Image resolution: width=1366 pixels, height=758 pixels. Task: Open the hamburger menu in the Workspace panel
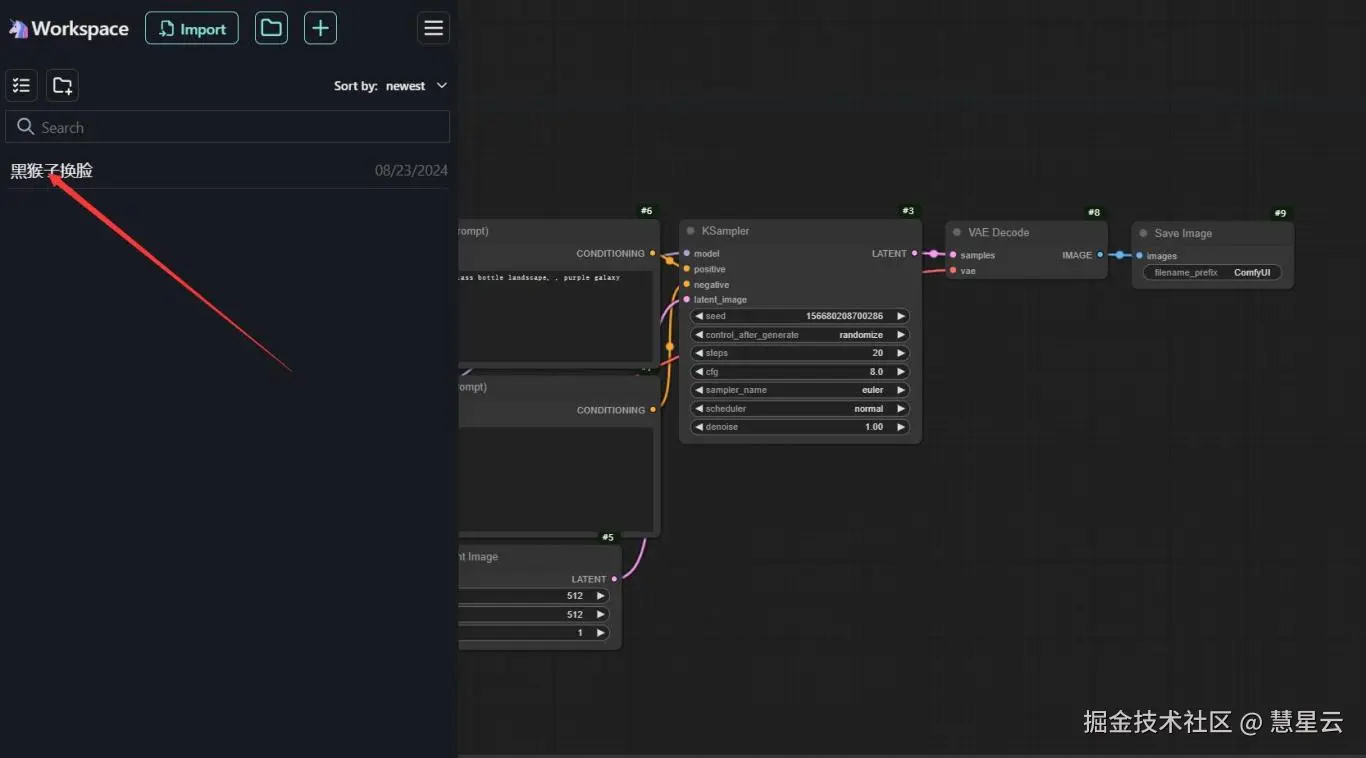coord(433,28)
